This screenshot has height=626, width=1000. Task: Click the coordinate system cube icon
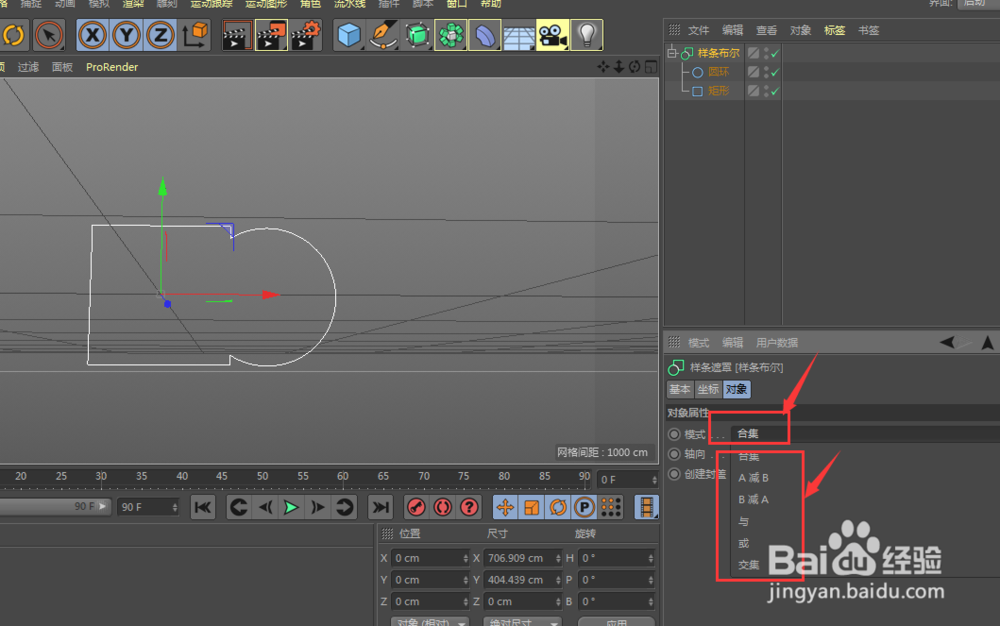[x=195, y=36]
